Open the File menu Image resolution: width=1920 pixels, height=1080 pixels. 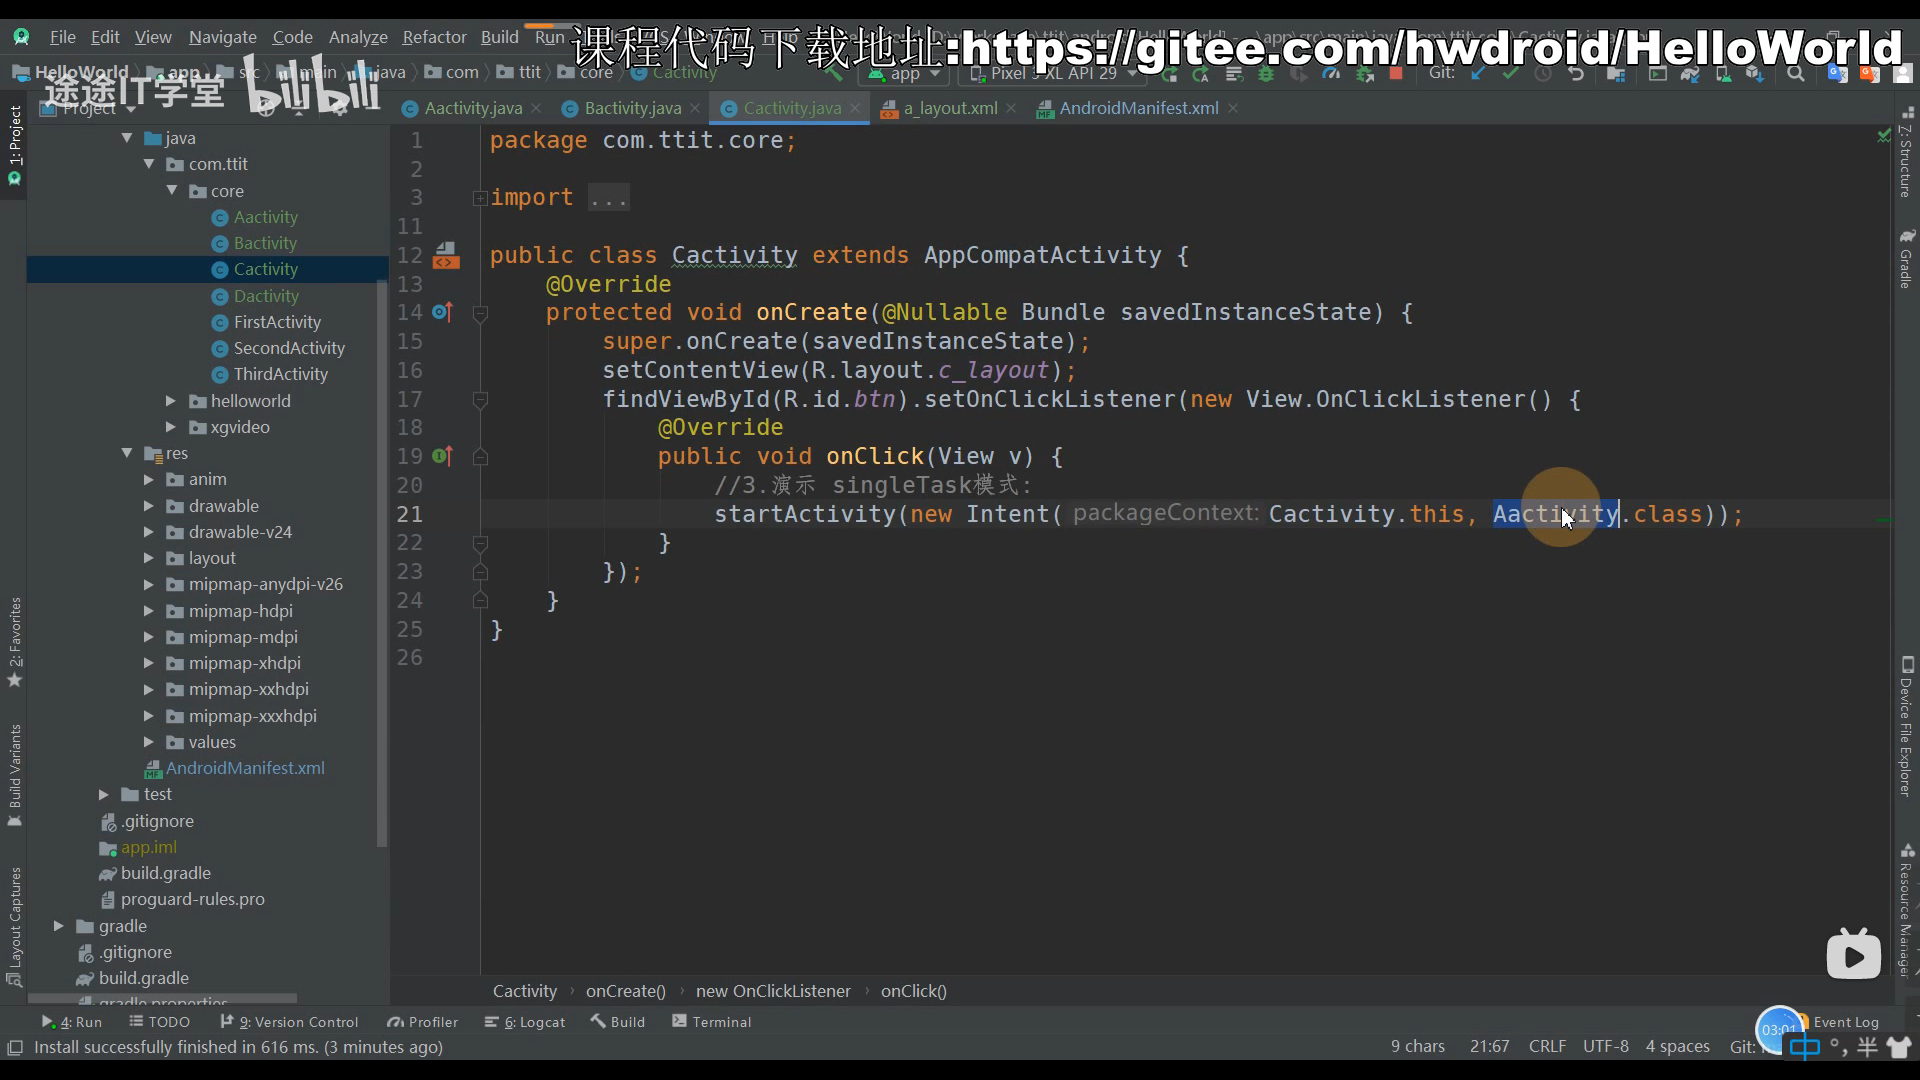click(x=63, y=37)
